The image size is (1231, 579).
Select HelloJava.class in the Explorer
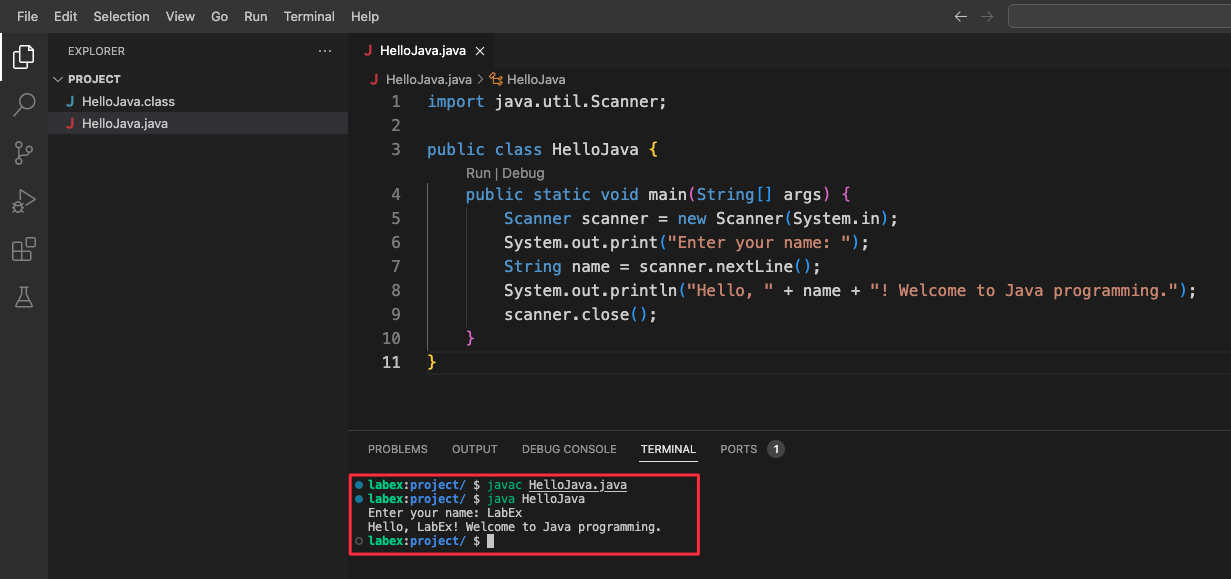[x=129, y=101]
